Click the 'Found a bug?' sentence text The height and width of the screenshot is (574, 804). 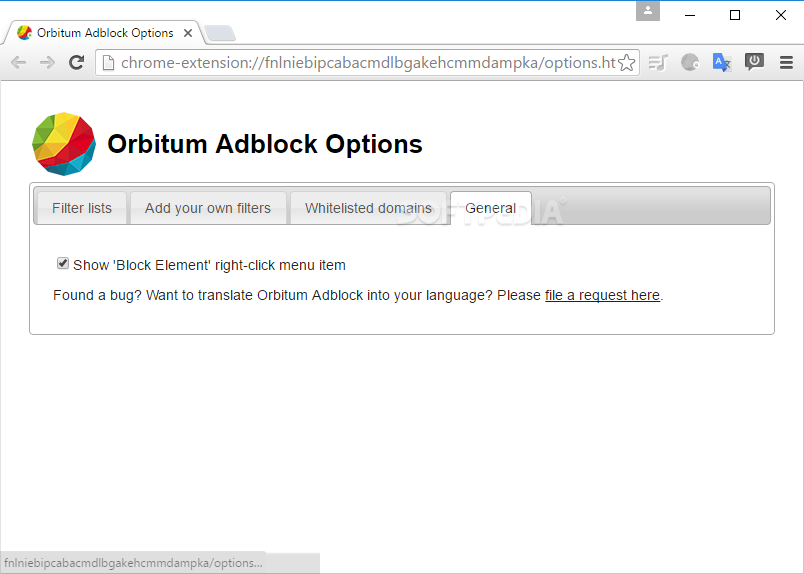coord(358,295)
